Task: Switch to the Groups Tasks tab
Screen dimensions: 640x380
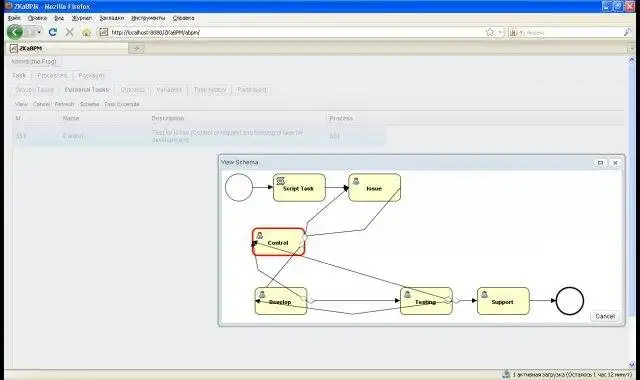Action: point(34,89)
